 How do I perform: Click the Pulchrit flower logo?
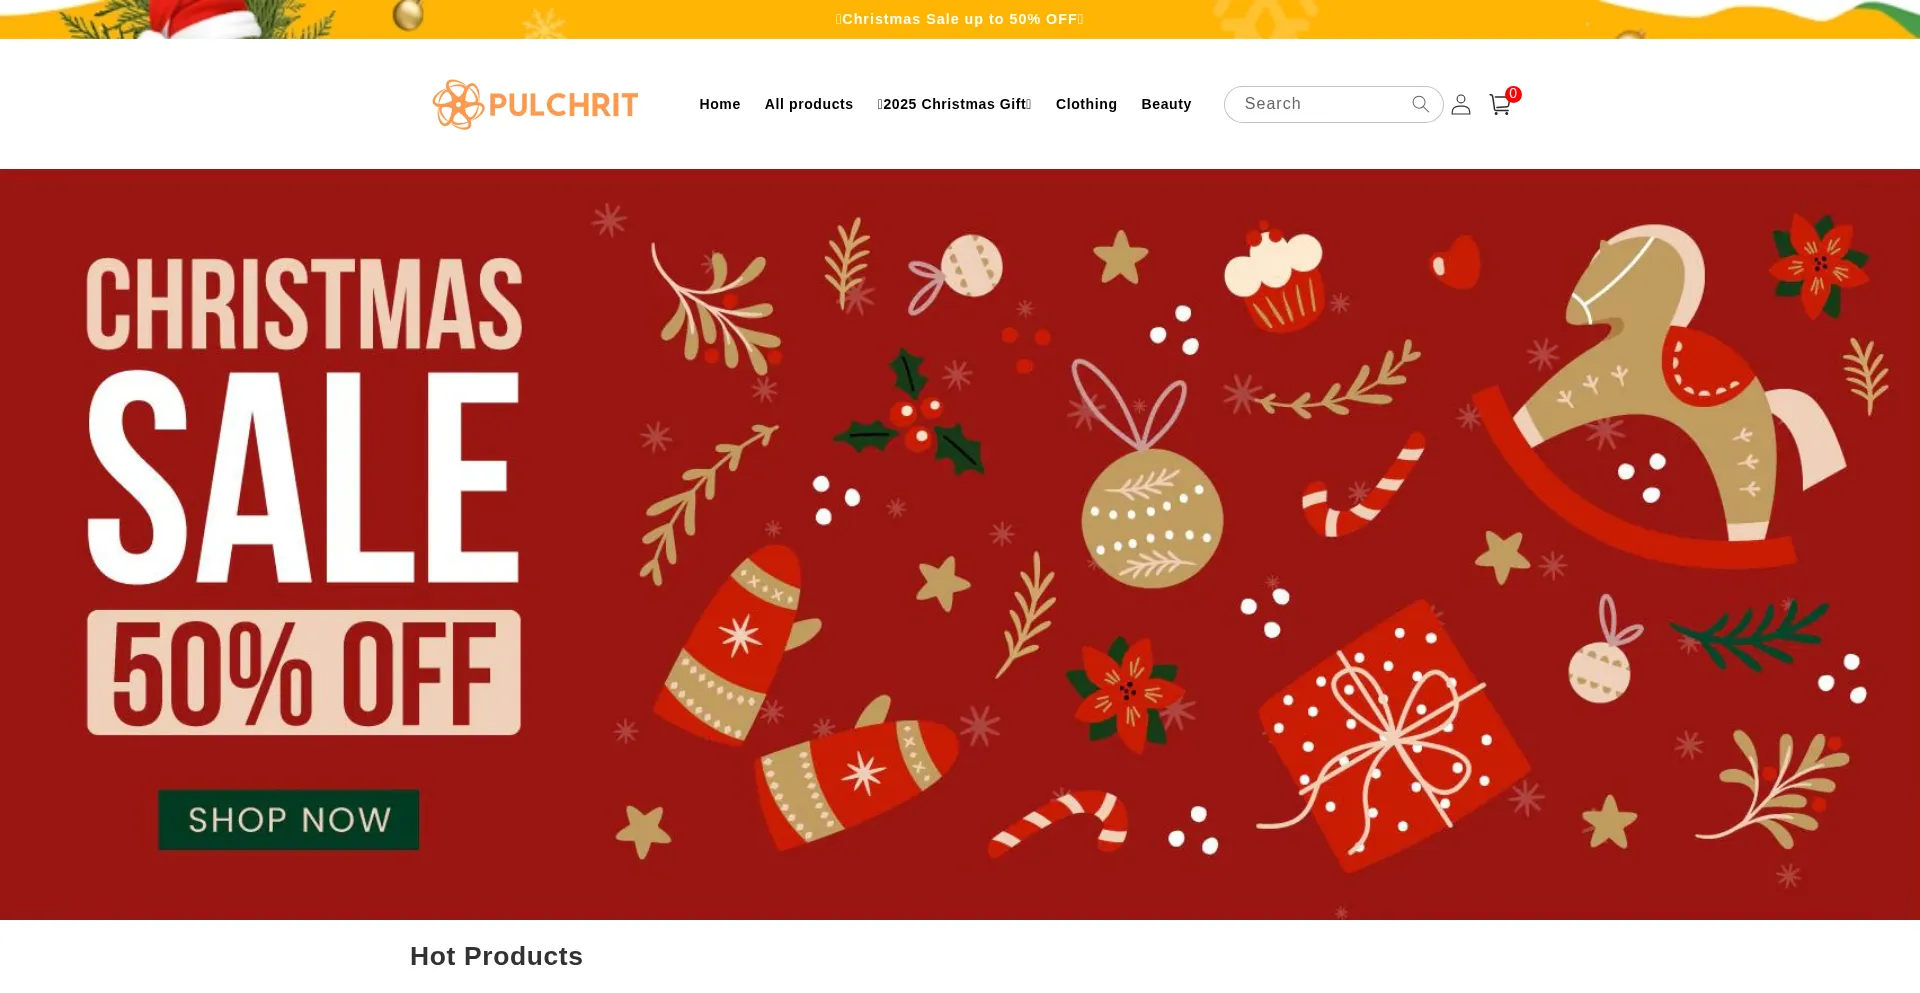coord(458,104)
